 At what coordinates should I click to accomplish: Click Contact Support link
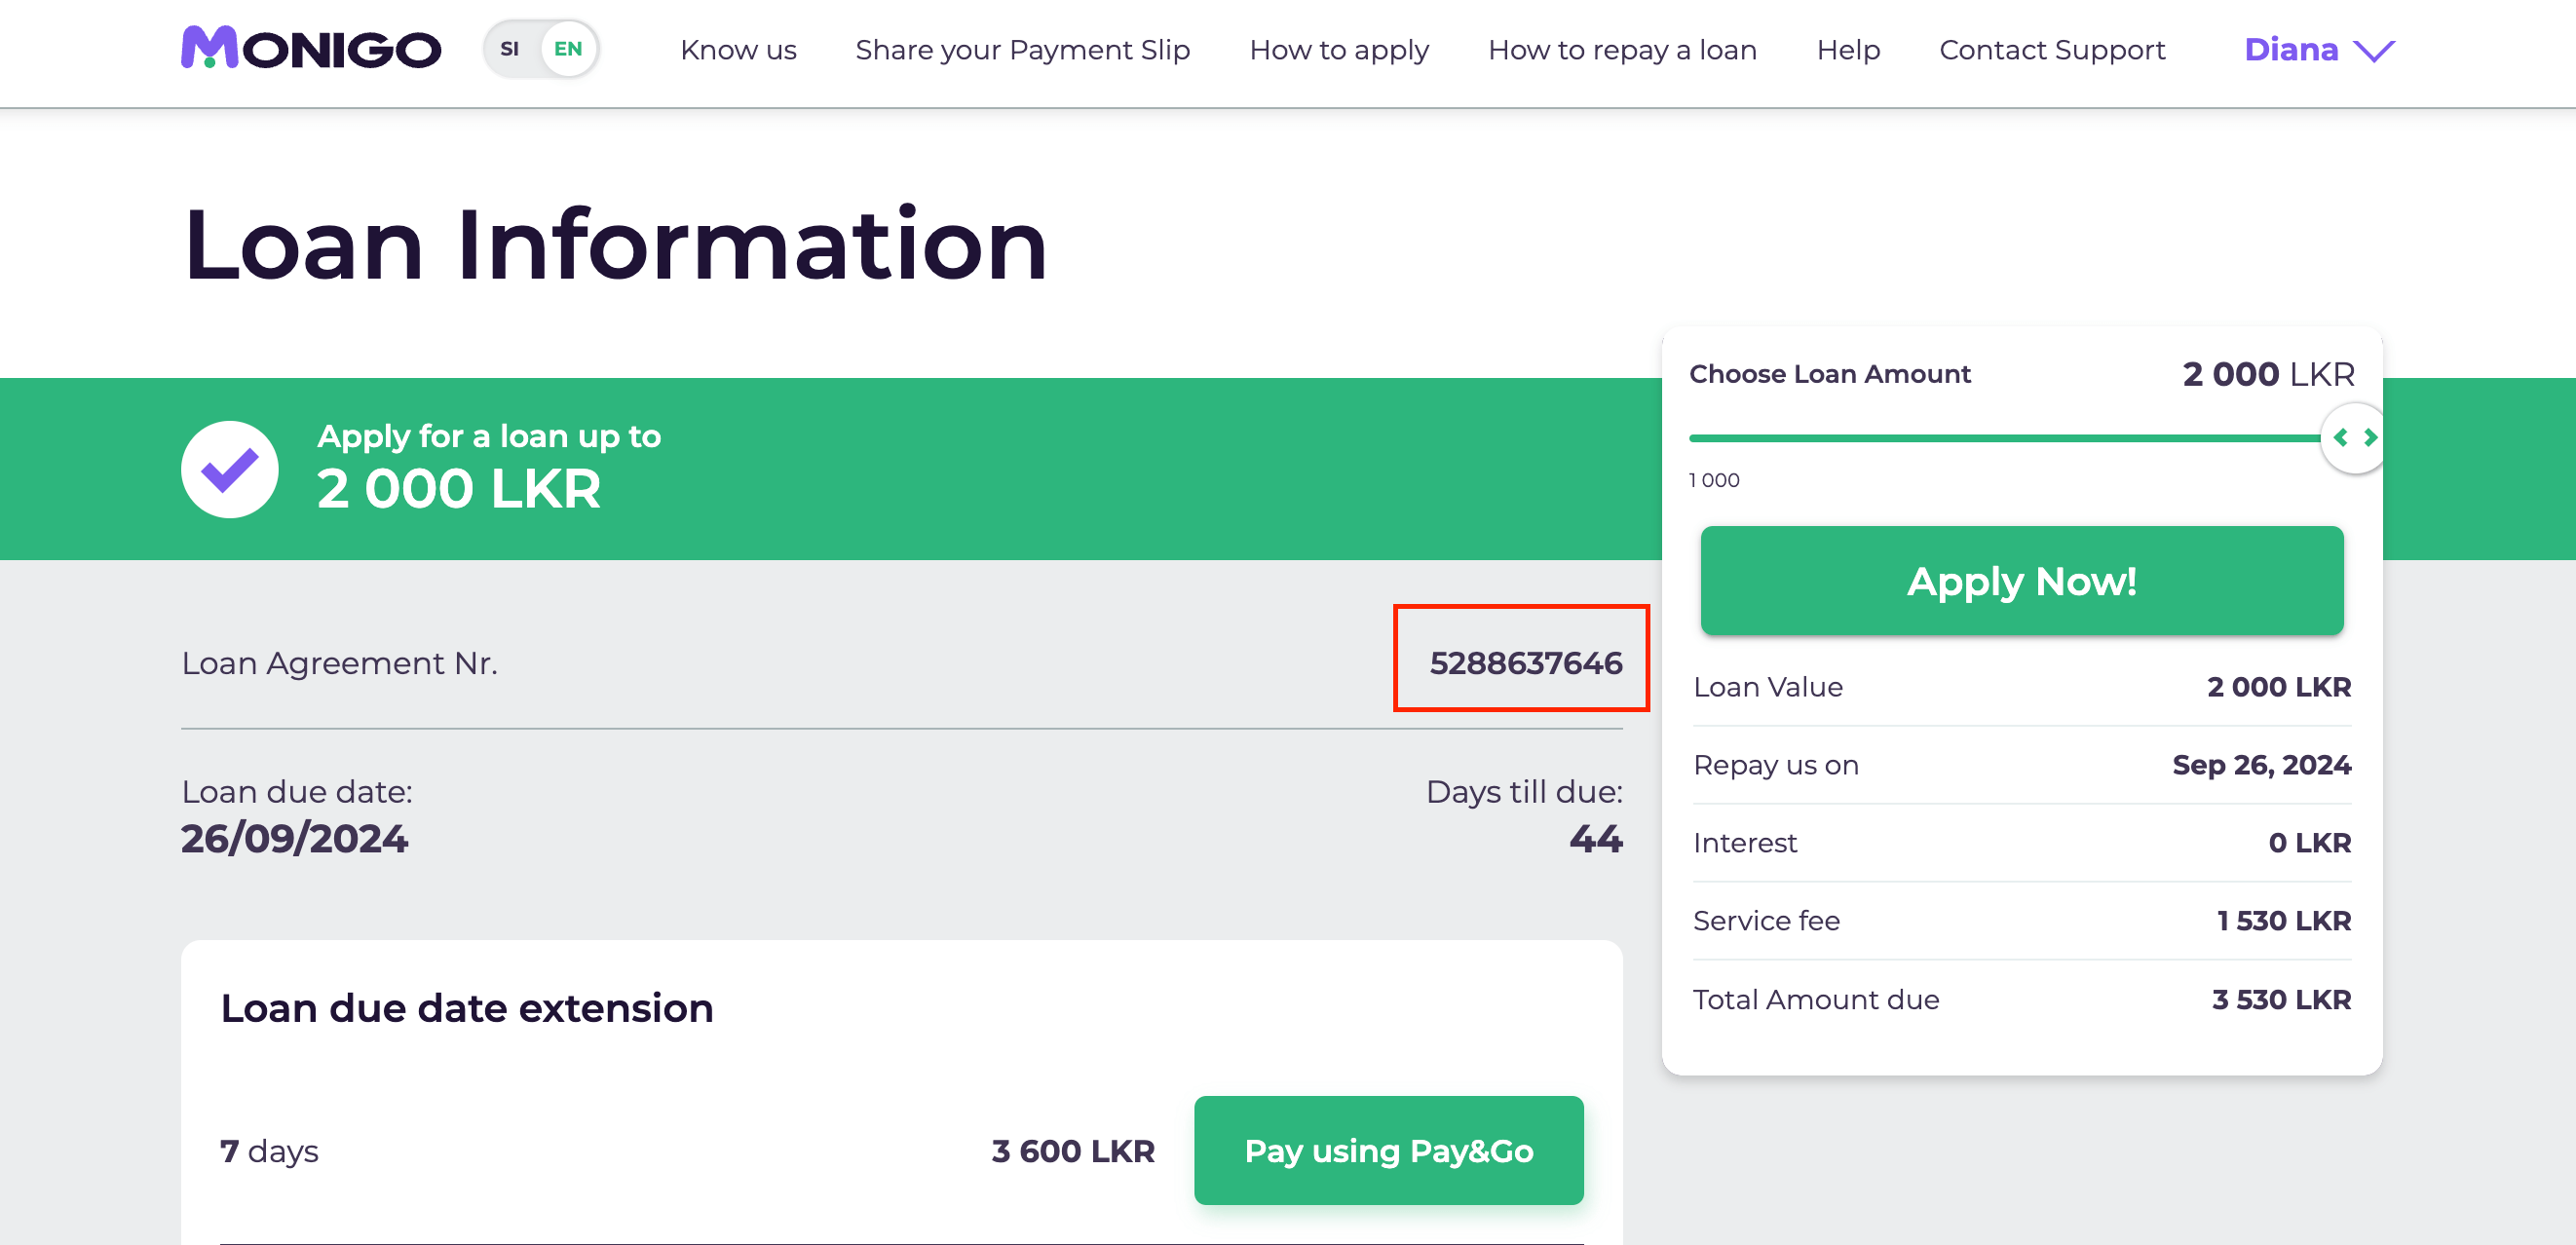tap(2052, 49)
